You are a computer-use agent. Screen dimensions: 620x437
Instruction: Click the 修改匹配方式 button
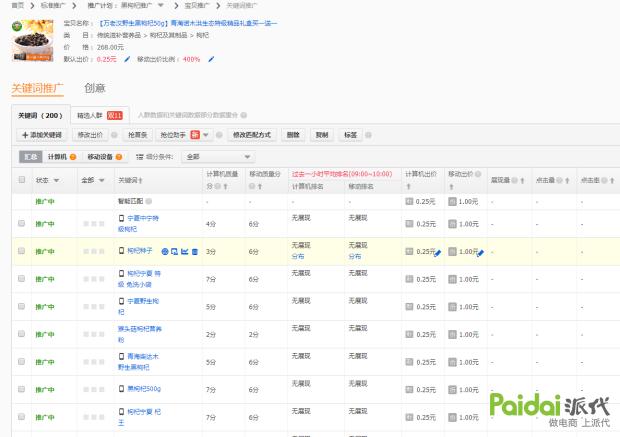coord(252,135)
